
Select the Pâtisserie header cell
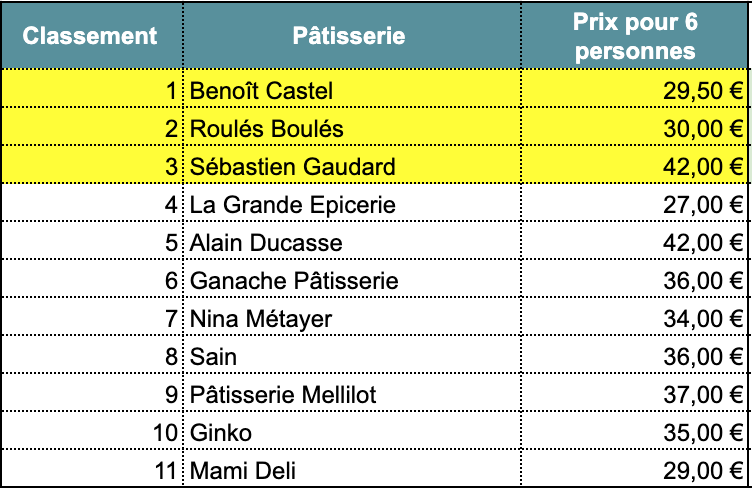click(349, 36)
